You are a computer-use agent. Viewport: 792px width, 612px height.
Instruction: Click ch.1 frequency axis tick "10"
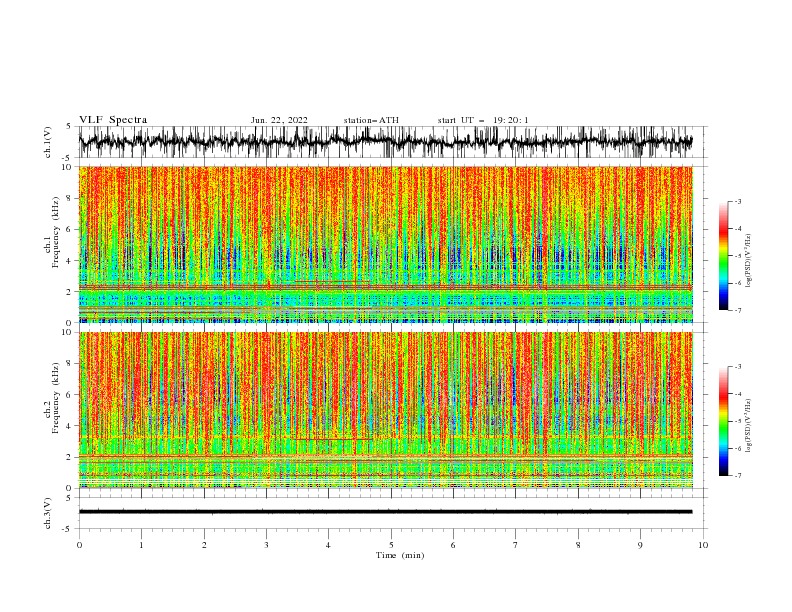[x=67, y=167]
